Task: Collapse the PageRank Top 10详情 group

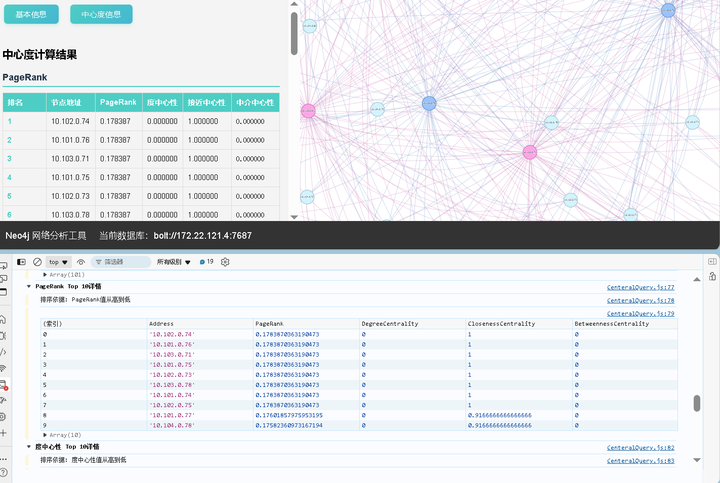Action: pyautogui.click(x=29, y=286)
